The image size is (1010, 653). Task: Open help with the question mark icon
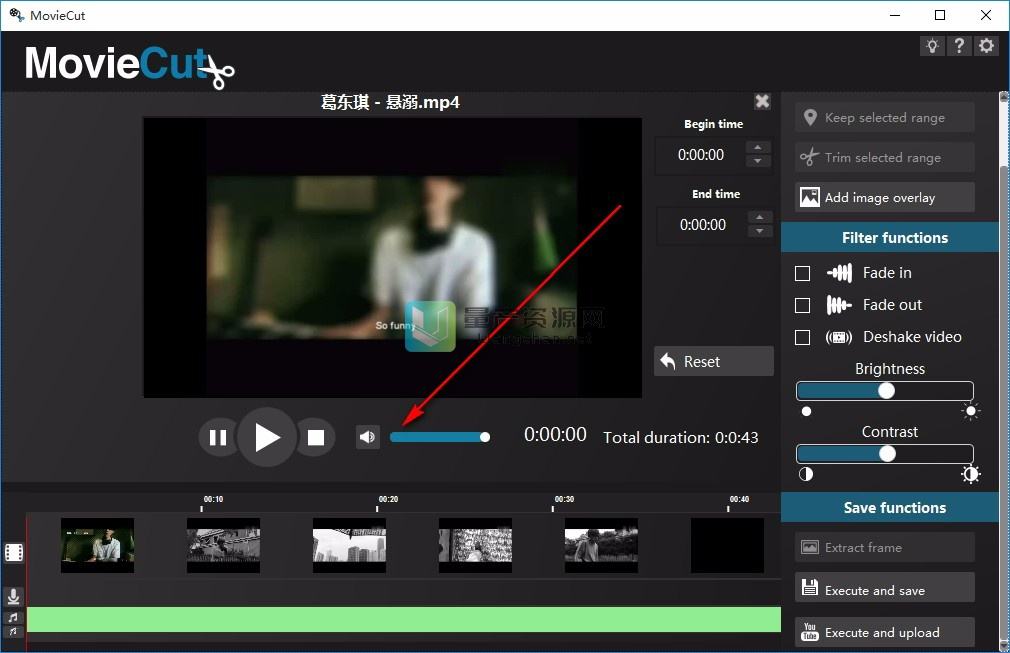point(959,46)
